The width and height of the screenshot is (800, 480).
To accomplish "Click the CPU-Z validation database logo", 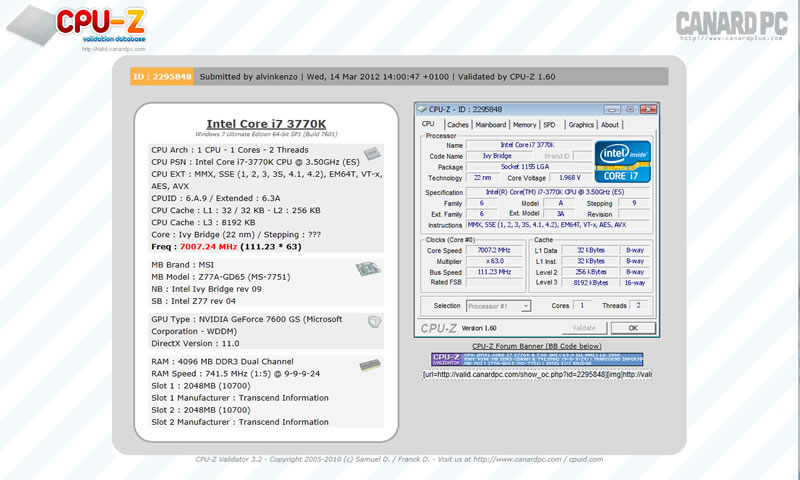I will (x=77, y=26).
